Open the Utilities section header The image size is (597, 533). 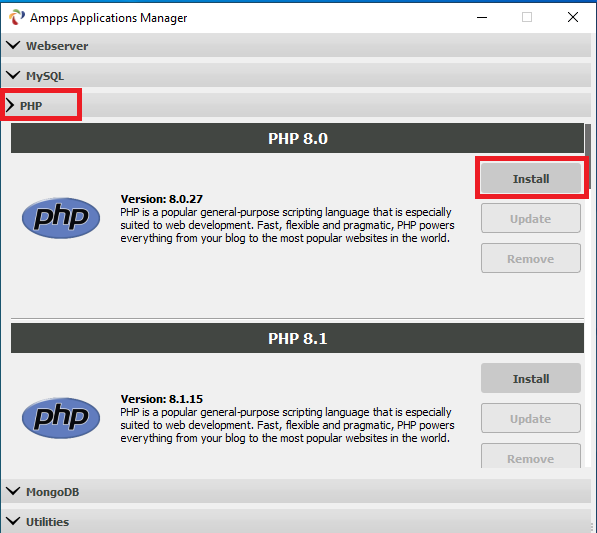click(x=296, y=521)
